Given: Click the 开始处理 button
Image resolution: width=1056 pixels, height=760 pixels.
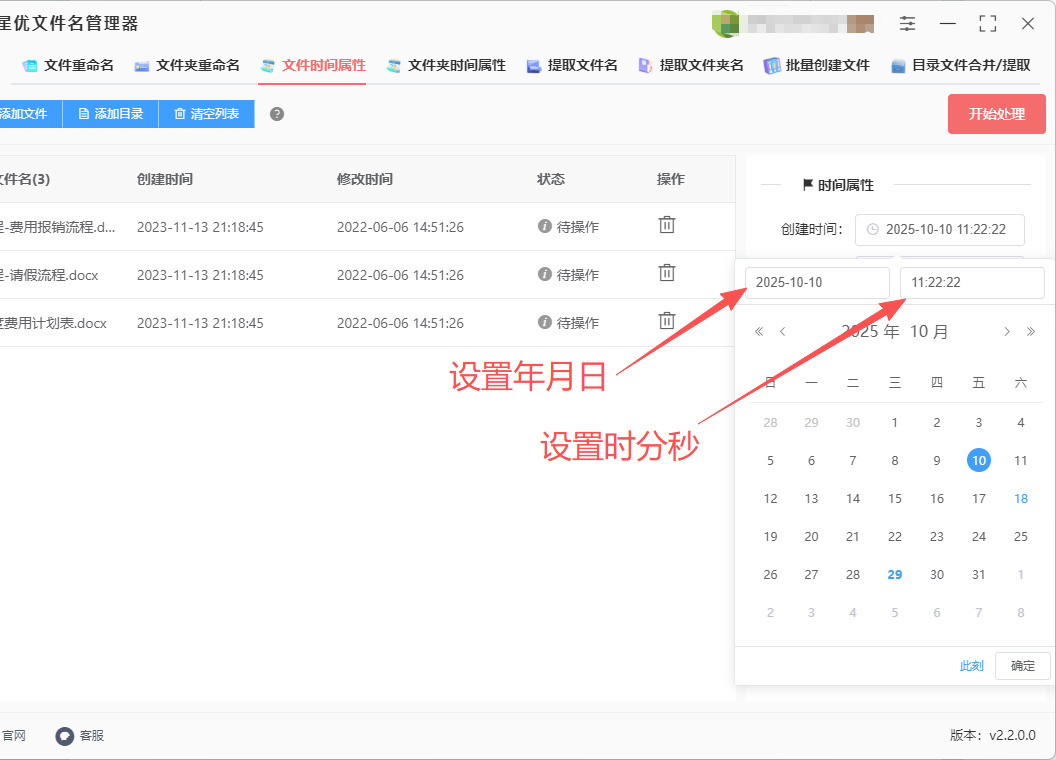Looking at the screenshot, I should [x=996, y=114].
